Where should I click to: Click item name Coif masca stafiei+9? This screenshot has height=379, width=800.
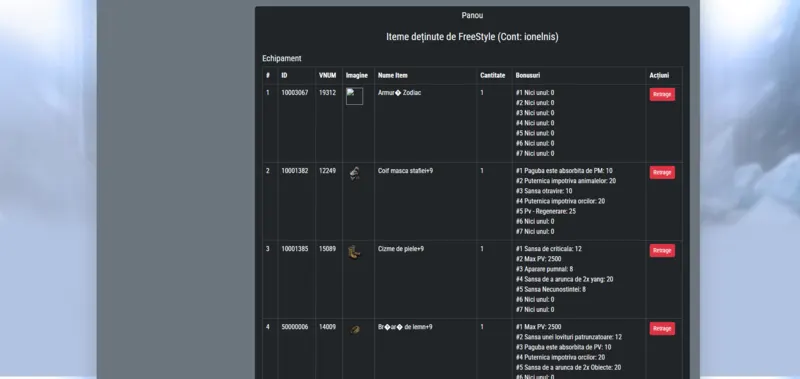coord(405,171)
